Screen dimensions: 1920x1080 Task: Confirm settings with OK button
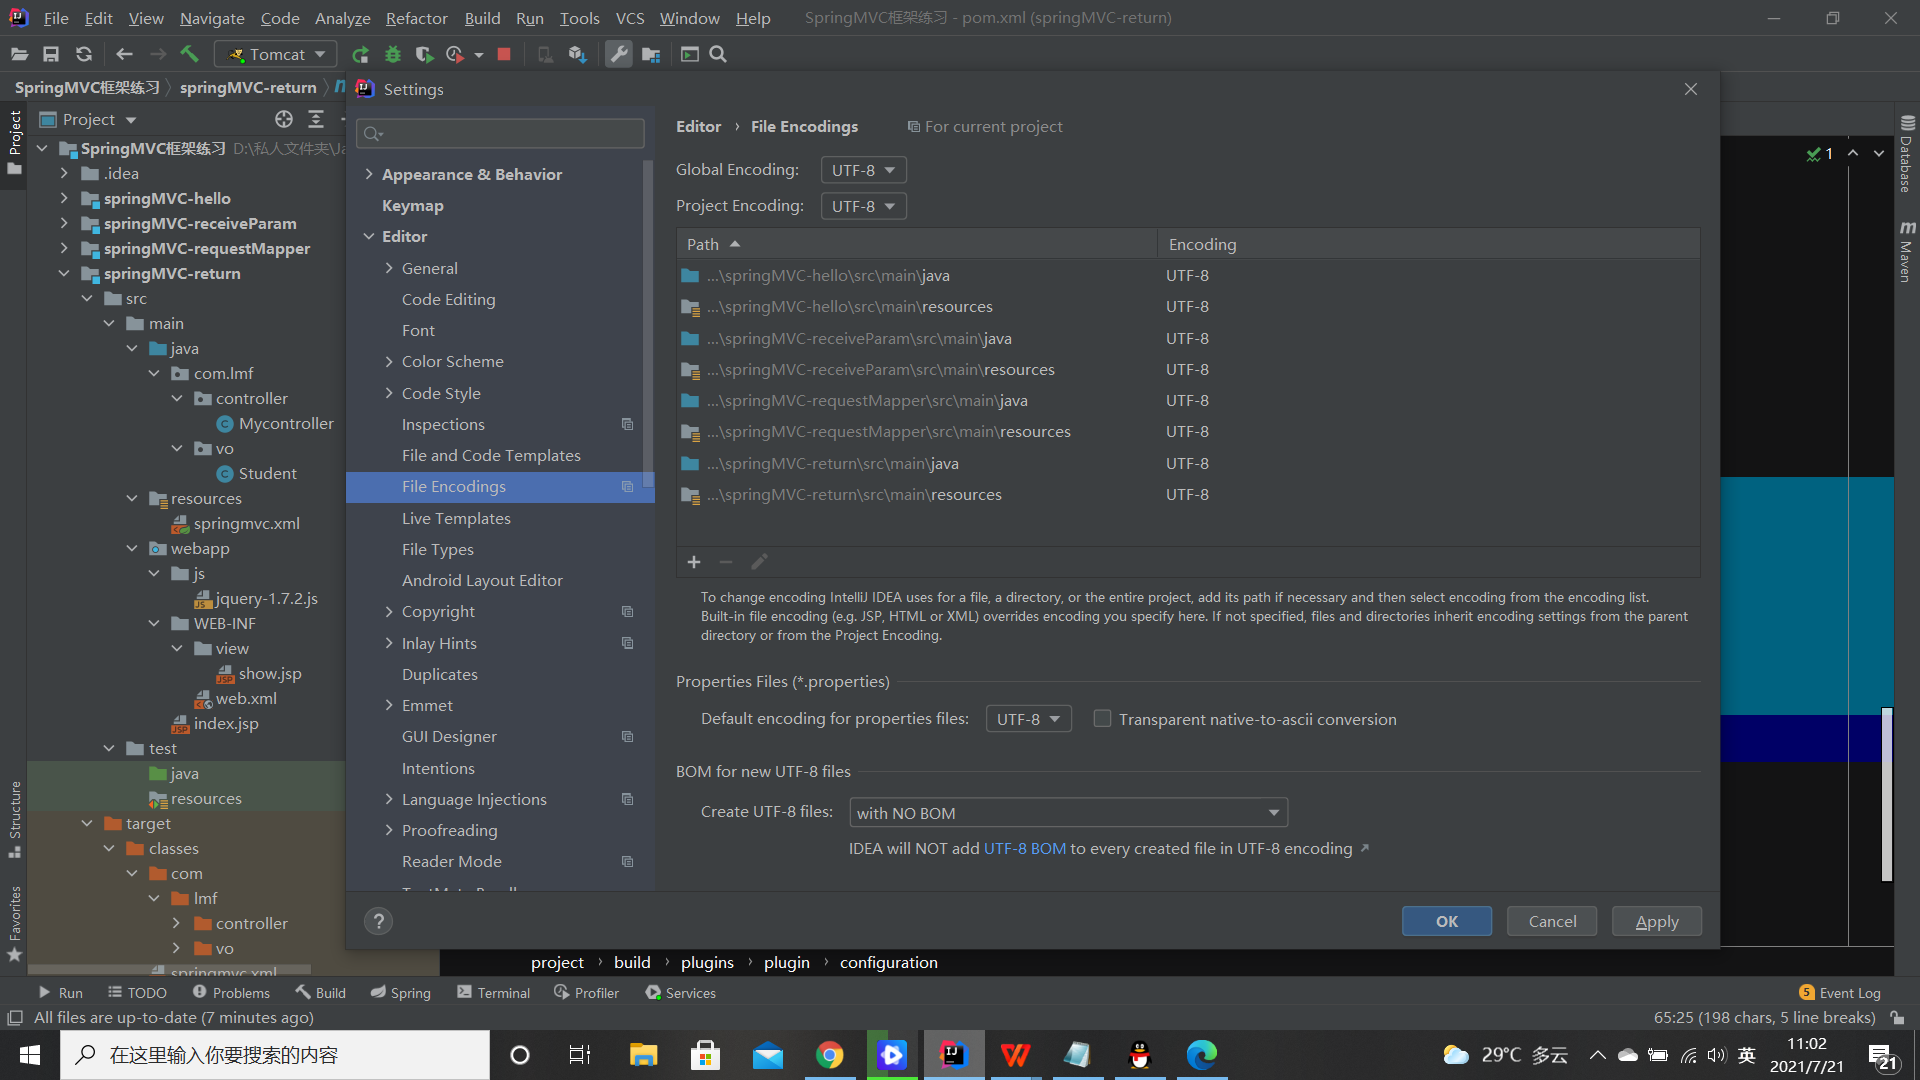(x=1447, y=921)
